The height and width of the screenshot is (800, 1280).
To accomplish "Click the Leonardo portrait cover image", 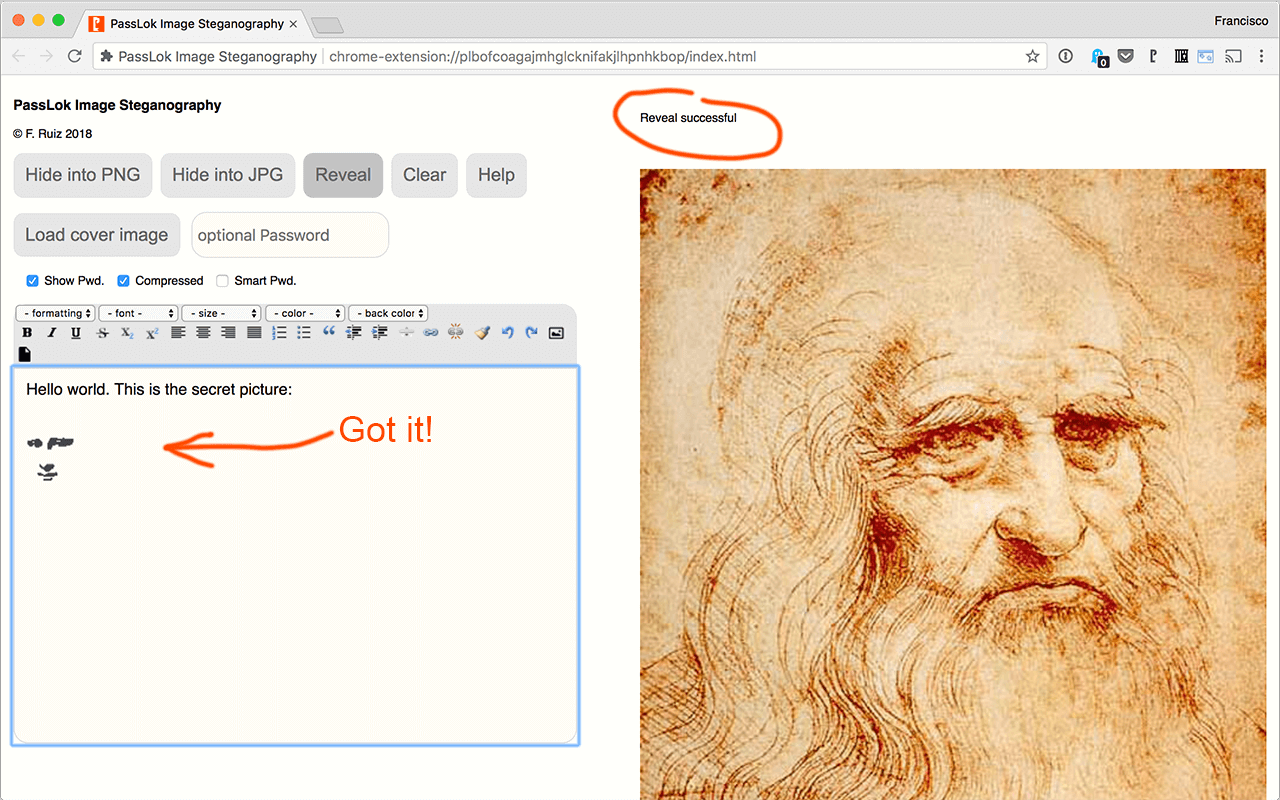I will 953,484.
